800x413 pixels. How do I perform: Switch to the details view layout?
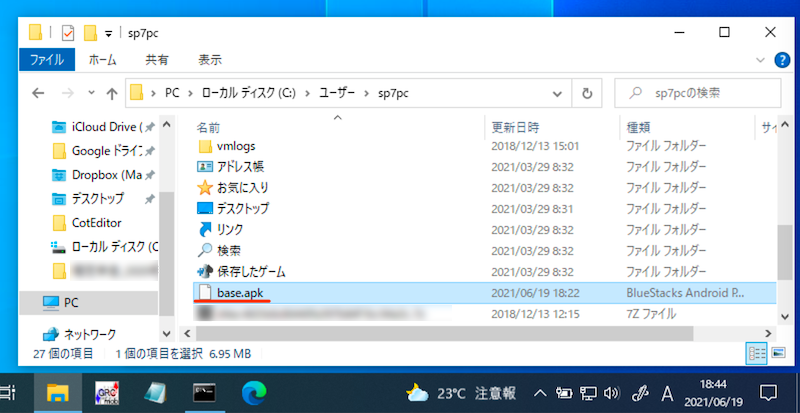pos(753,353)
